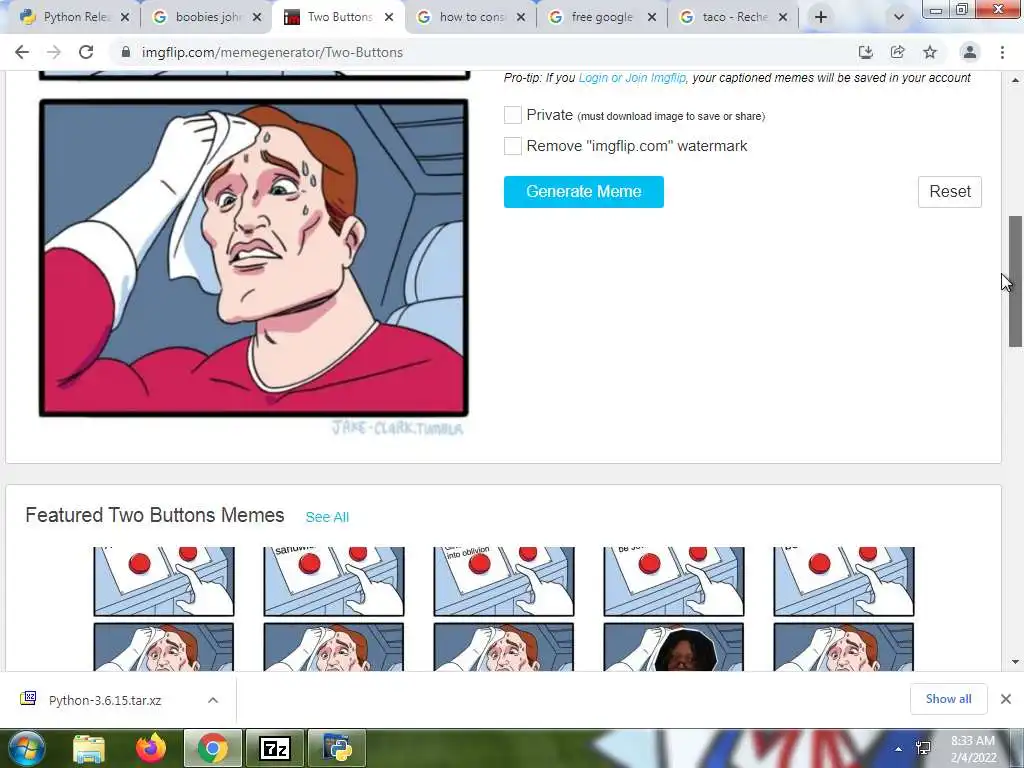Viewport: 1024px width, 768px height.
Task: Open the Chrome three-dot menu
Action: pyautogui.click(x=1002, y=52)
